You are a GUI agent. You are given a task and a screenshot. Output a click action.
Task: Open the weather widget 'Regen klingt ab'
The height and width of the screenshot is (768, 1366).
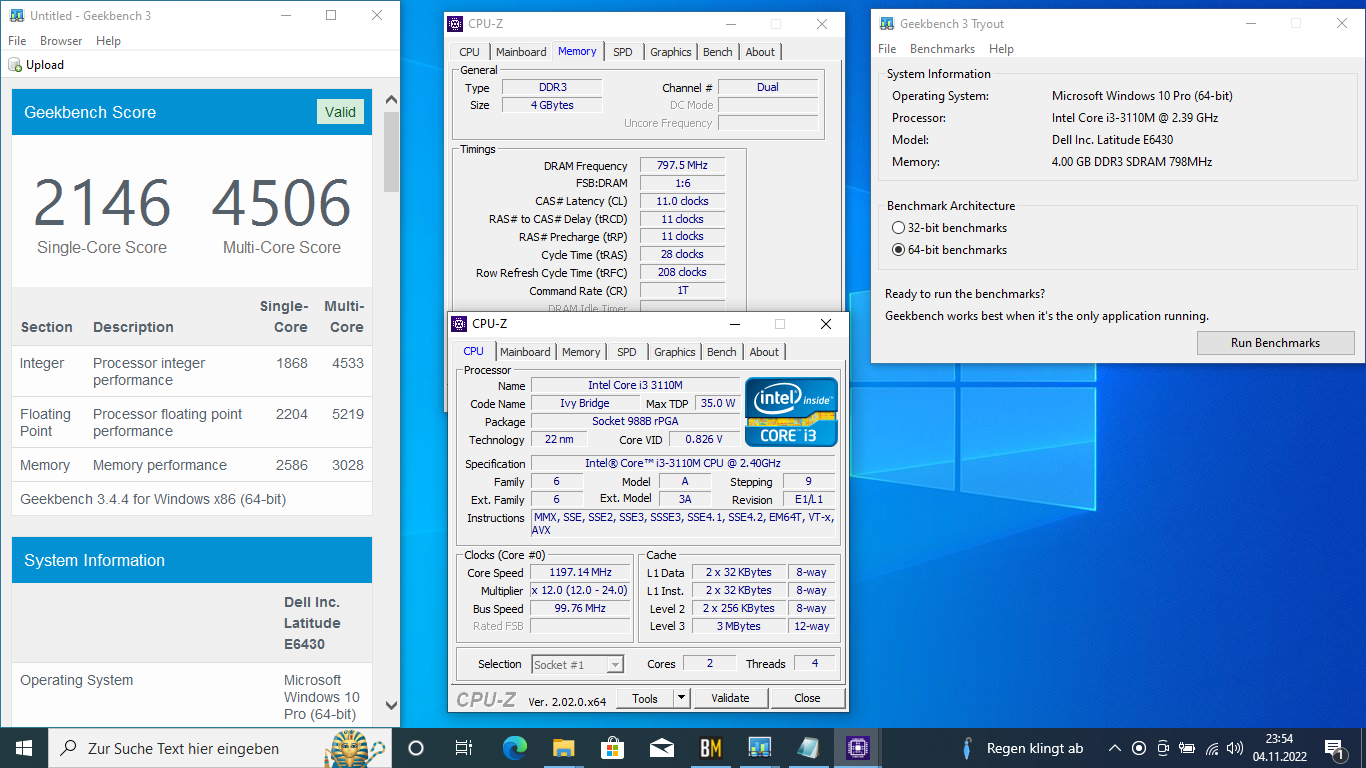[x=1020, y=748]
